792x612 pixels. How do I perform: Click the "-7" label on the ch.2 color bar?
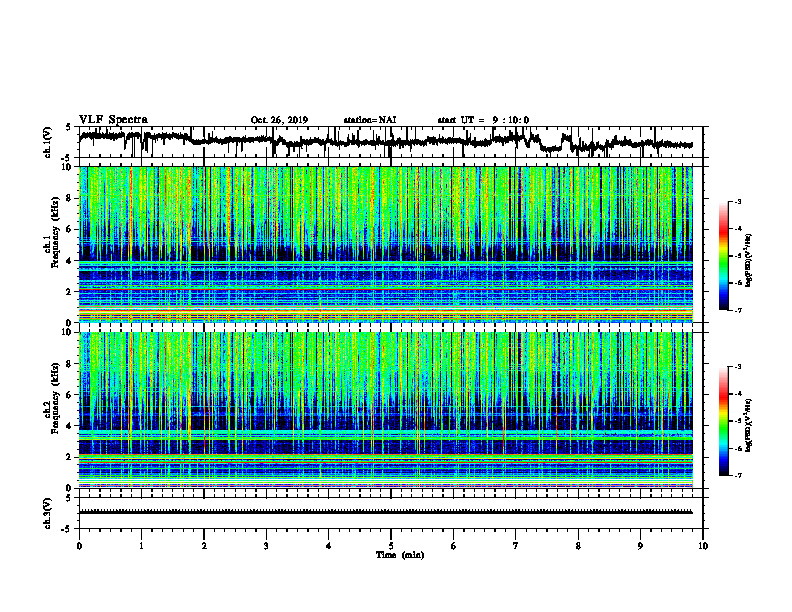737,475
